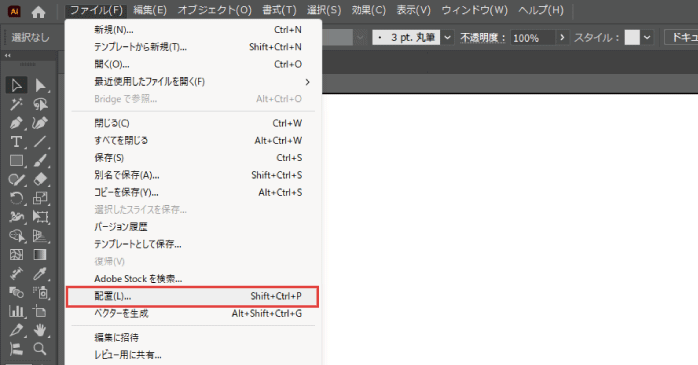
Task: Choose Adobe Stock を検索...
Action: coord(193,279)
